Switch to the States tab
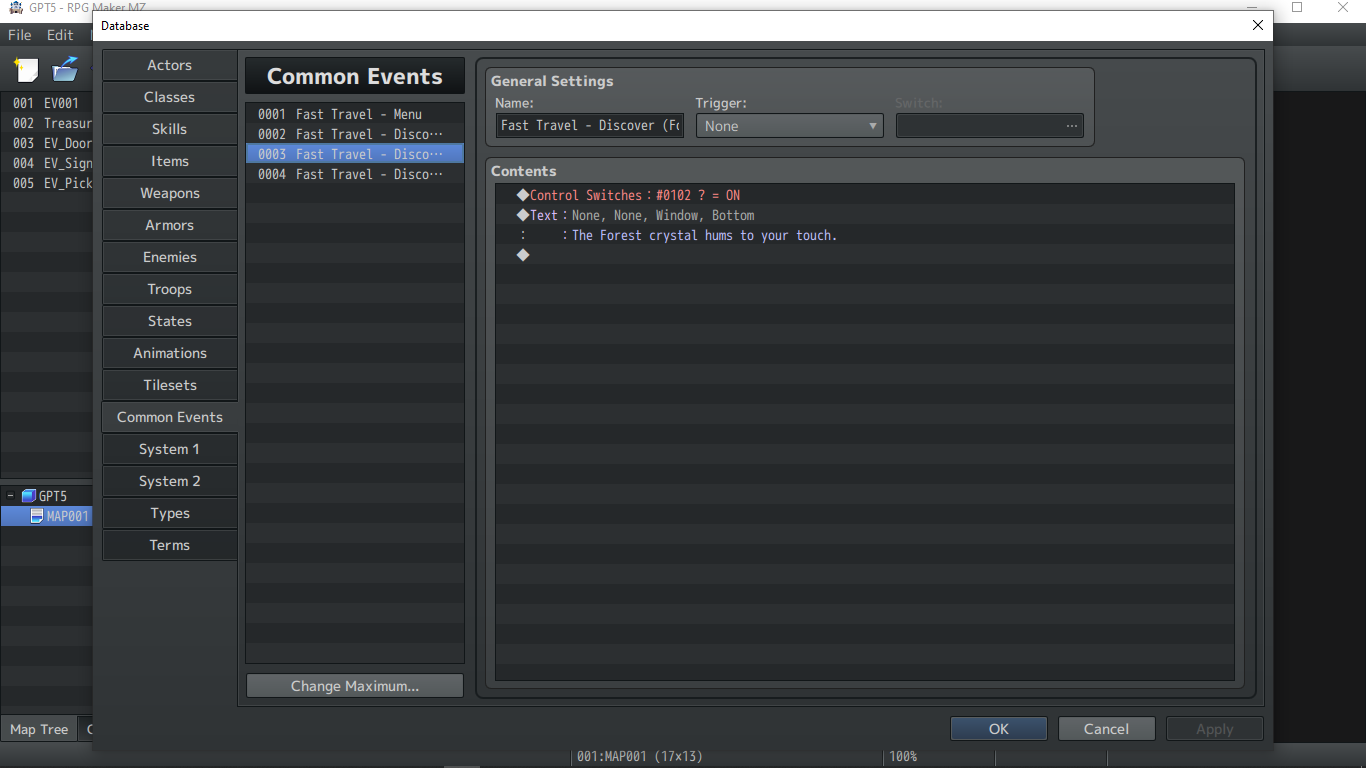The image size is (1366, 768). (x=170, y=321)
